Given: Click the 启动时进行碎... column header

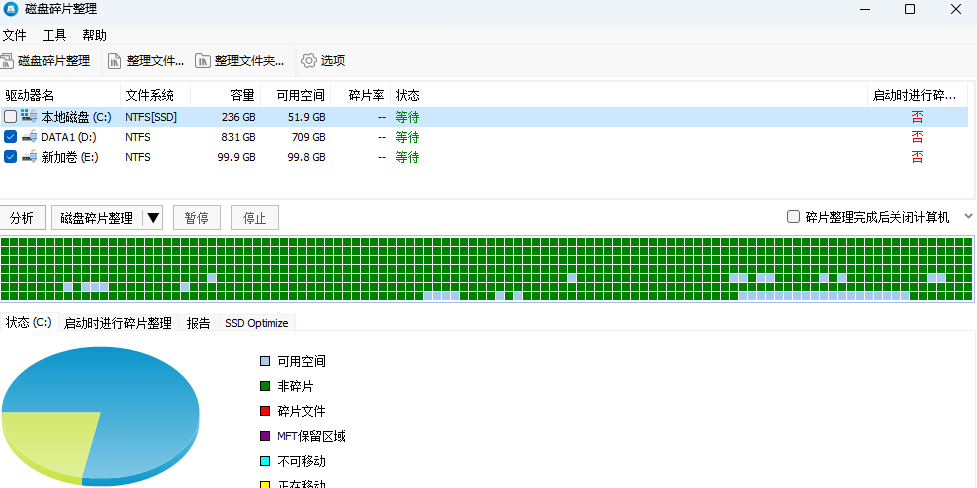Looking at the screenshot, I should 917,95.
